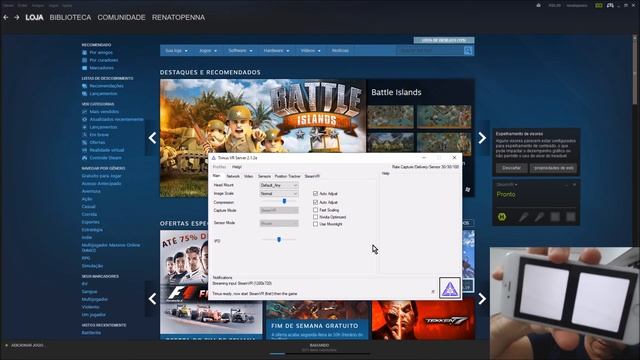Enable the Fast Scaling checkbox

pyautogui.click(x=315, y=210)
